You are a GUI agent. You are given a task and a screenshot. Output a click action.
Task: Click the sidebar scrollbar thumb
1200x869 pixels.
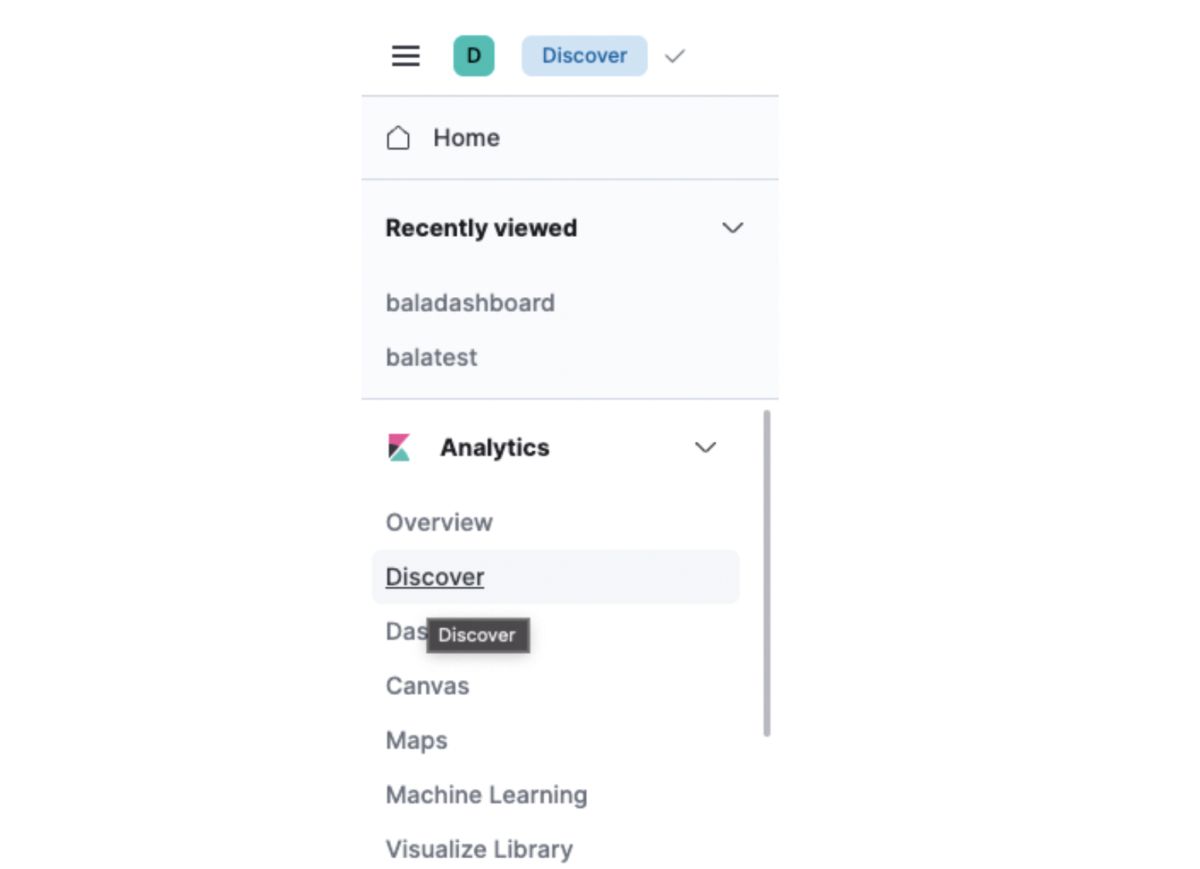point(769,570)
